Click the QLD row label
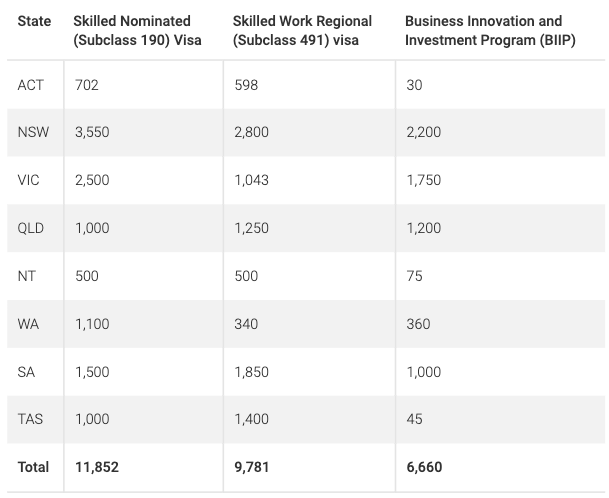609x498 pixels. [x=30, y=228]
